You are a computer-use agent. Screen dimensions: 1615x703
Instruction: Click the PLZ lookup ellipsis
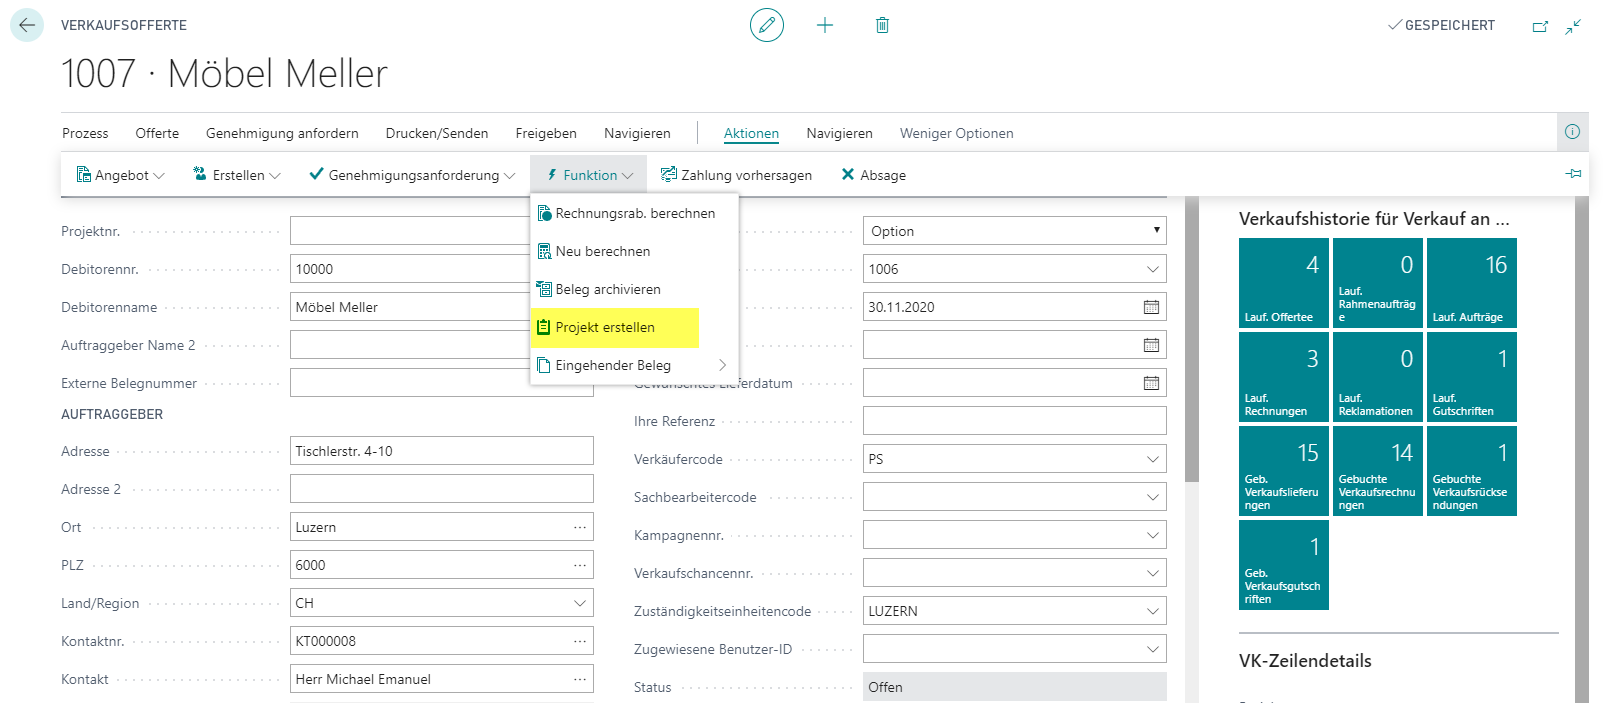(x=579, y=565)
